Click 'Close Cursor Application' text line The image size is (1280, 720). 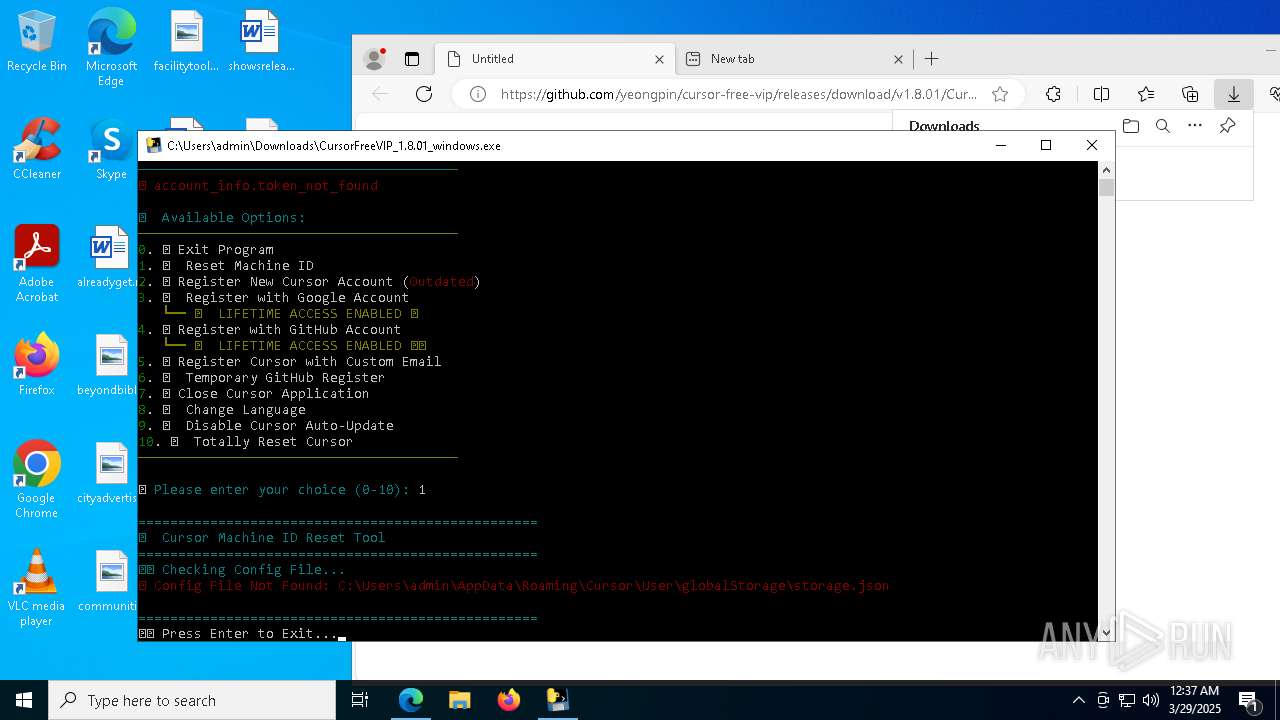(x=273, y=394)
